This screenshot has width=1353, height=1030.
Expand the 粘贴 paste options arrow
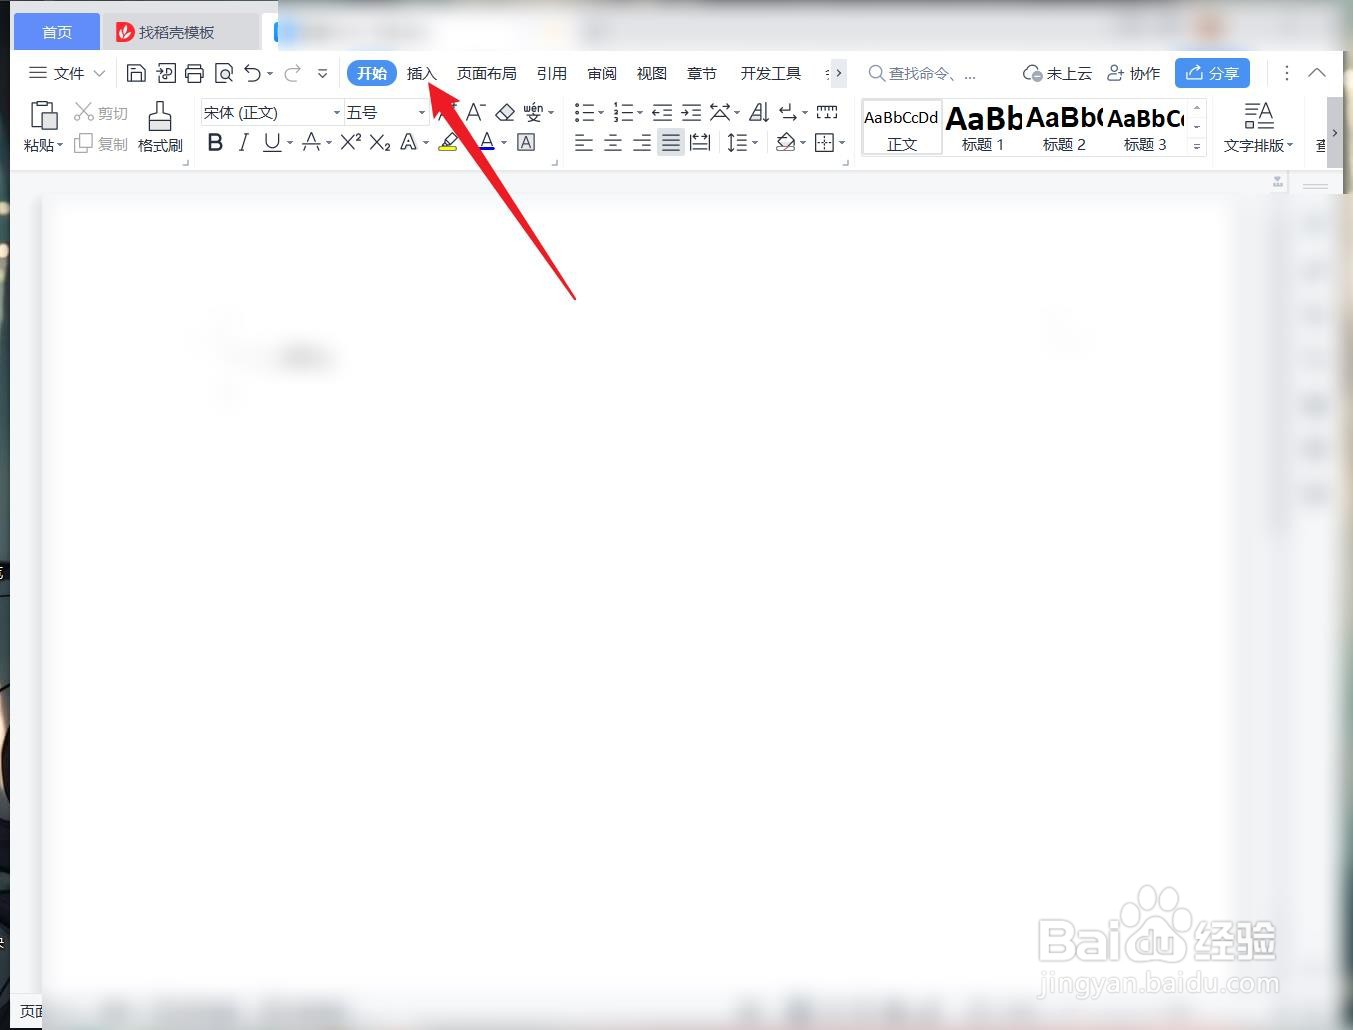(x=60, y=146)
